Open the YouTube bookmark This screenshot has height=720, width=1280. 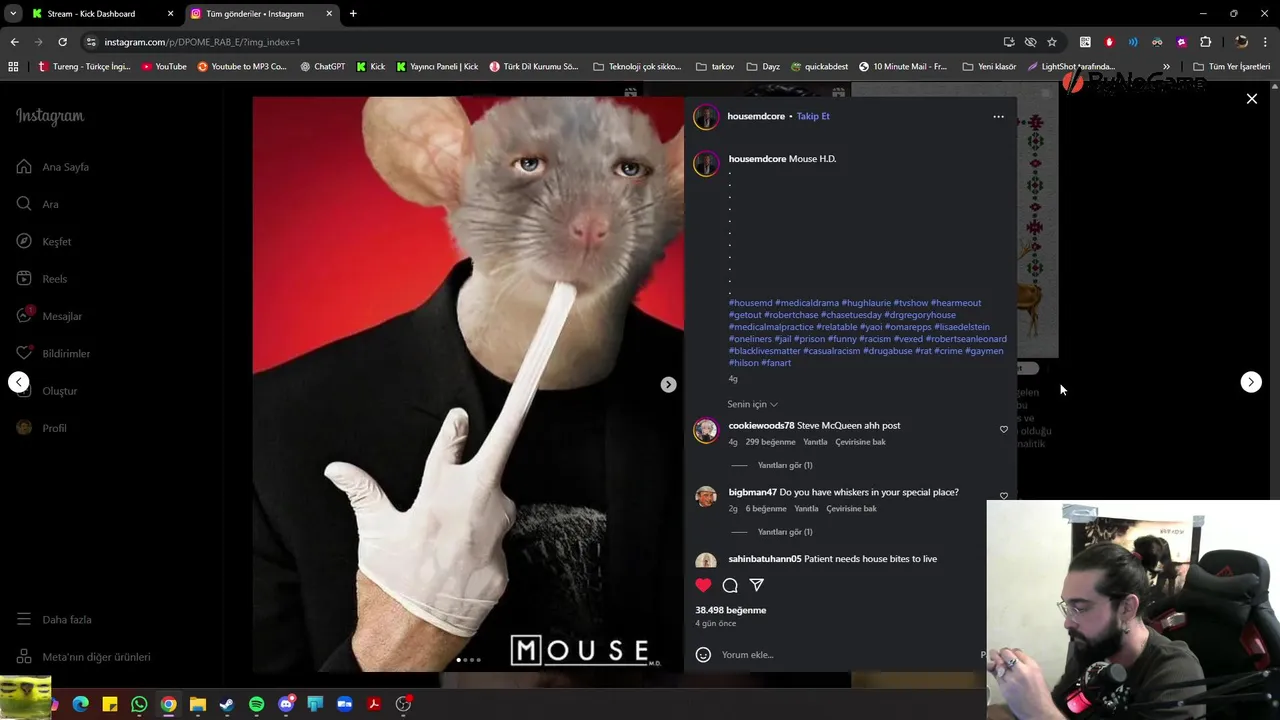164,67
